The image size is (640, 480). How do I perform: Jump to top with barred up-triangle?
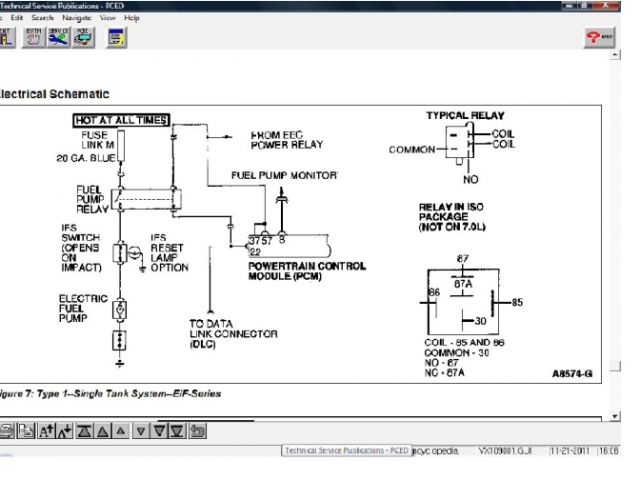(x=84, y=431)
